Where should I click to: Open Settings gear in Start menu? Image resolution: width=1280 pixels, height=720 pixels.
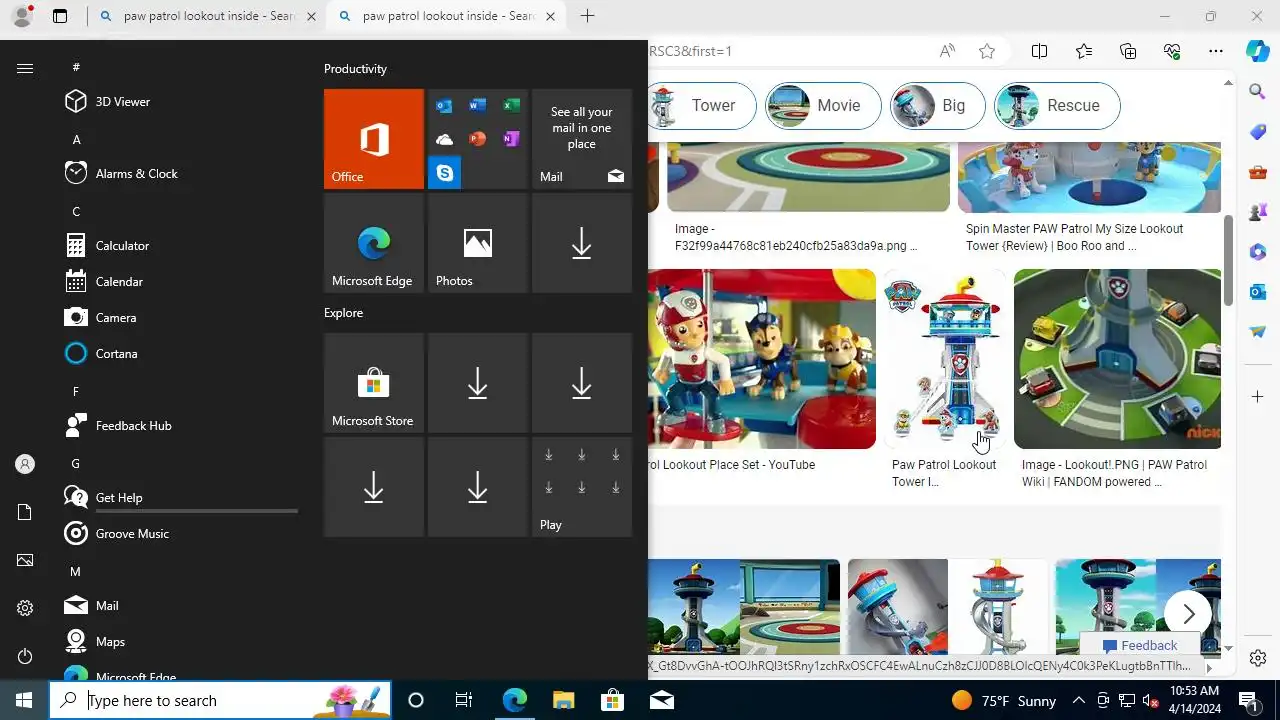pos(25,608)
